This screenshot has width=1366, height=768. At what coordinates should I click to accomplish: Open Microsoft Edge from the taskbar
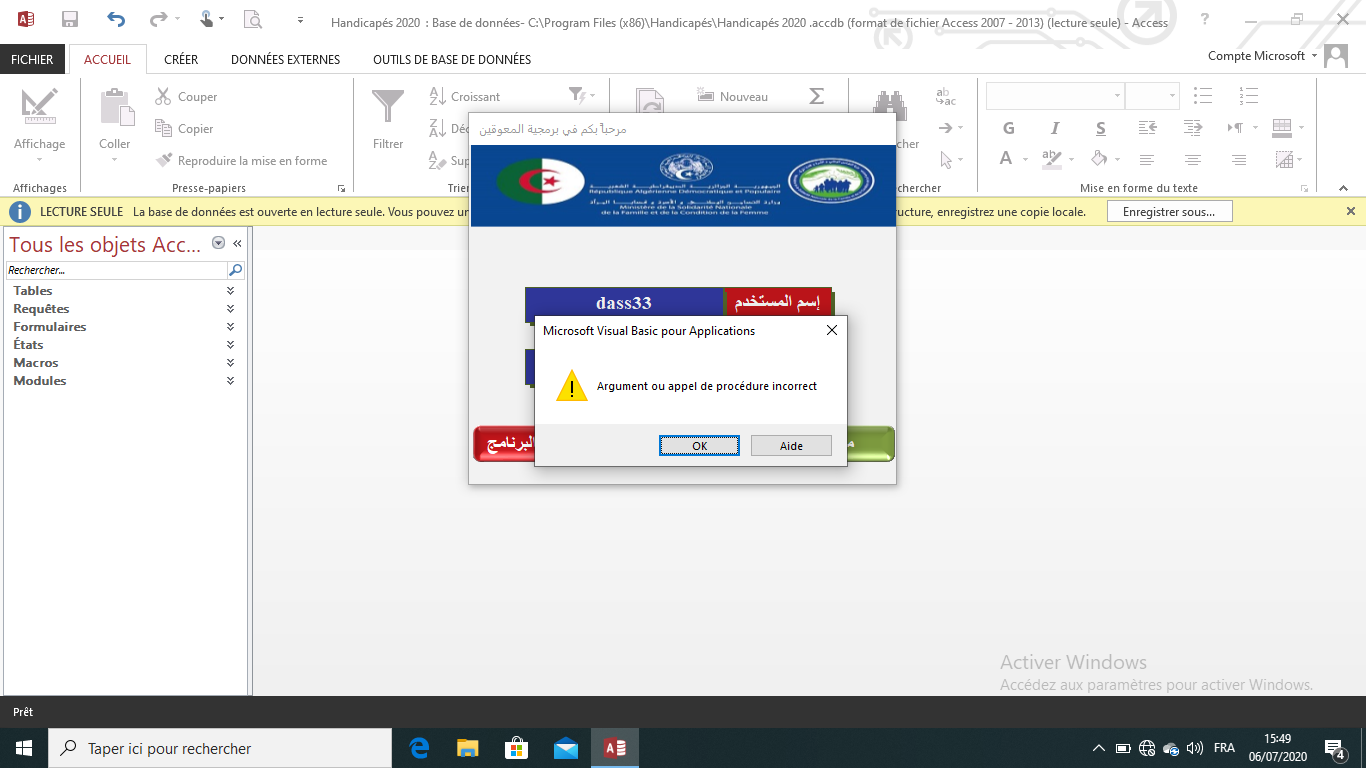(x=419, y=748)
